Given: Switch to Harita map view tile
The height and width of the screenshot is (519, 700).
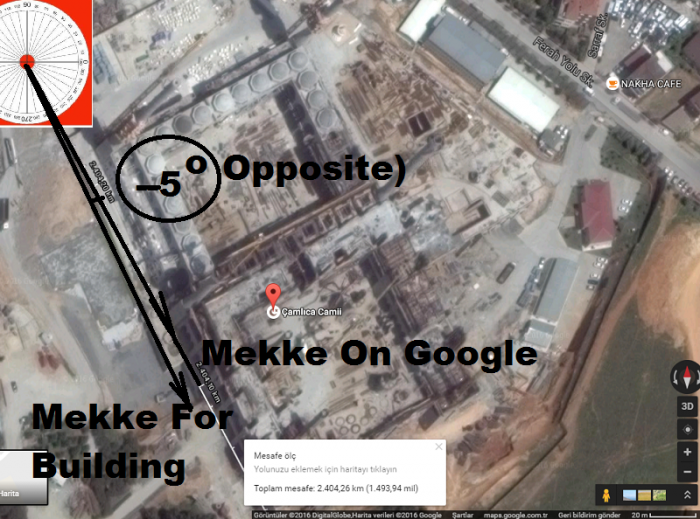Looking at the screenshot, I should click(x=23, y=477).
